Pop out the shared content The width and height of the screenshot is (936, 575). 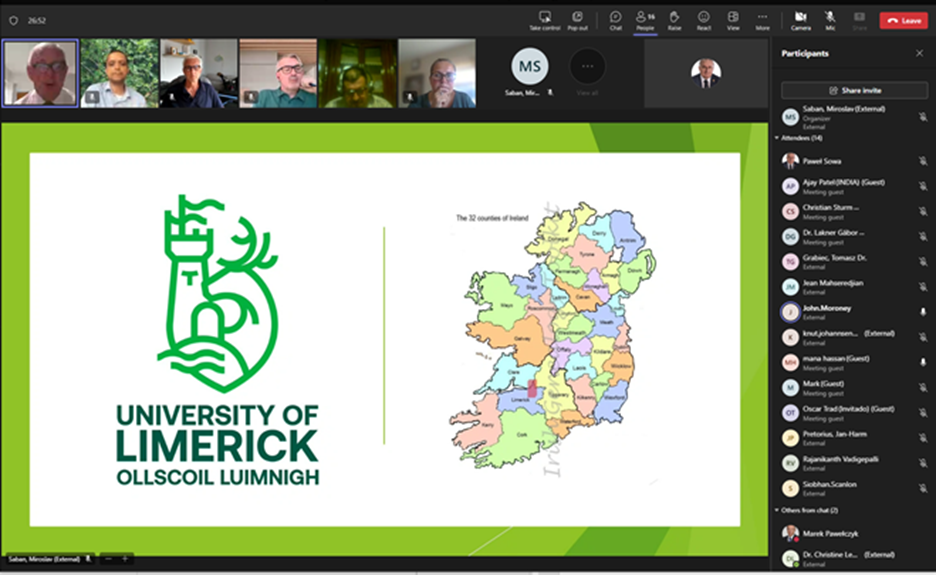coord(577,20)
